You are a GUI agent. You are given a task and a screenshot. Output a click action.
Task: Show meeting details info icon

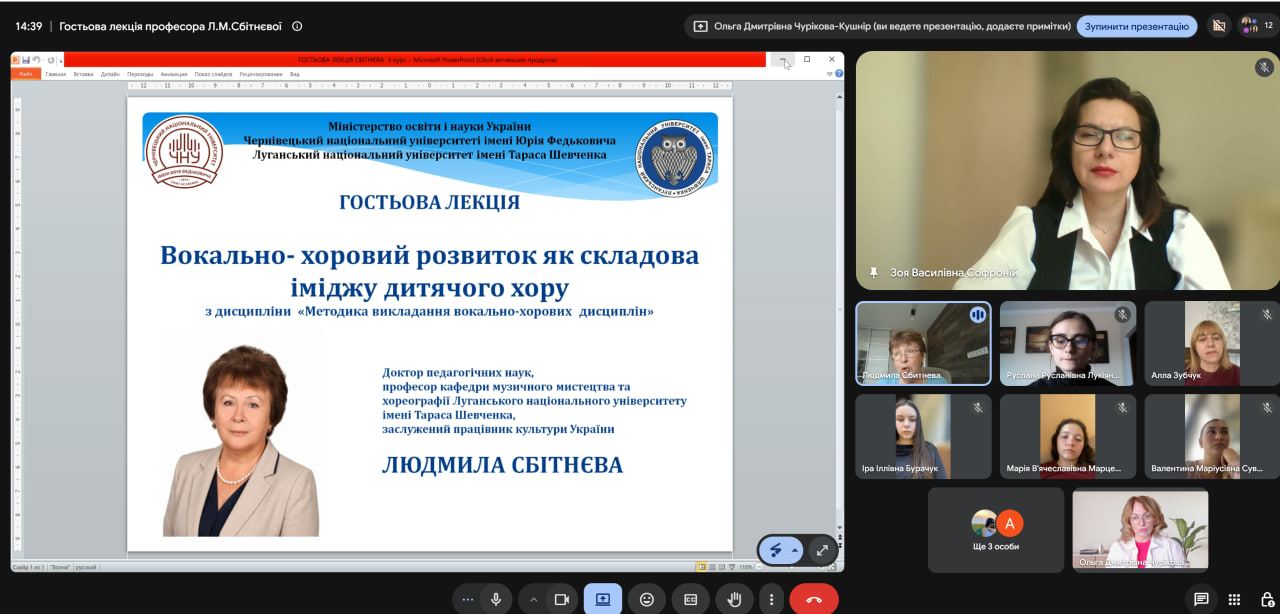(297, 26)
